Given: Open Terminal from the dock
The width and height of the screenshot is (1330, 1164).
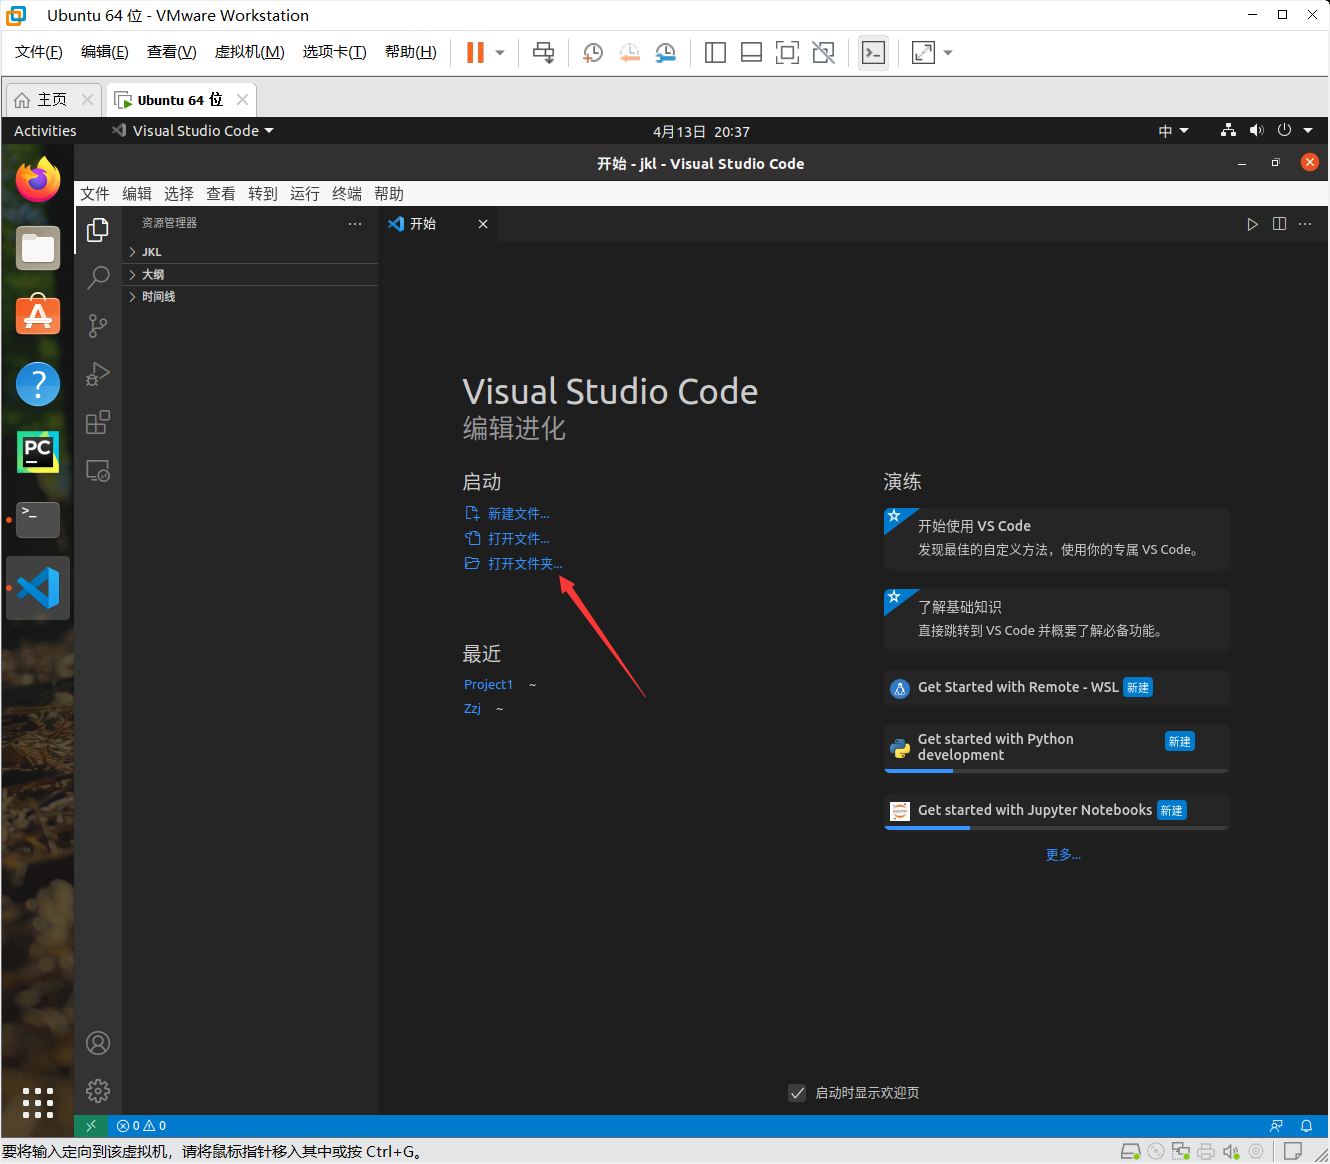Looking at the screenshot, I should click(x=38, y=520).
